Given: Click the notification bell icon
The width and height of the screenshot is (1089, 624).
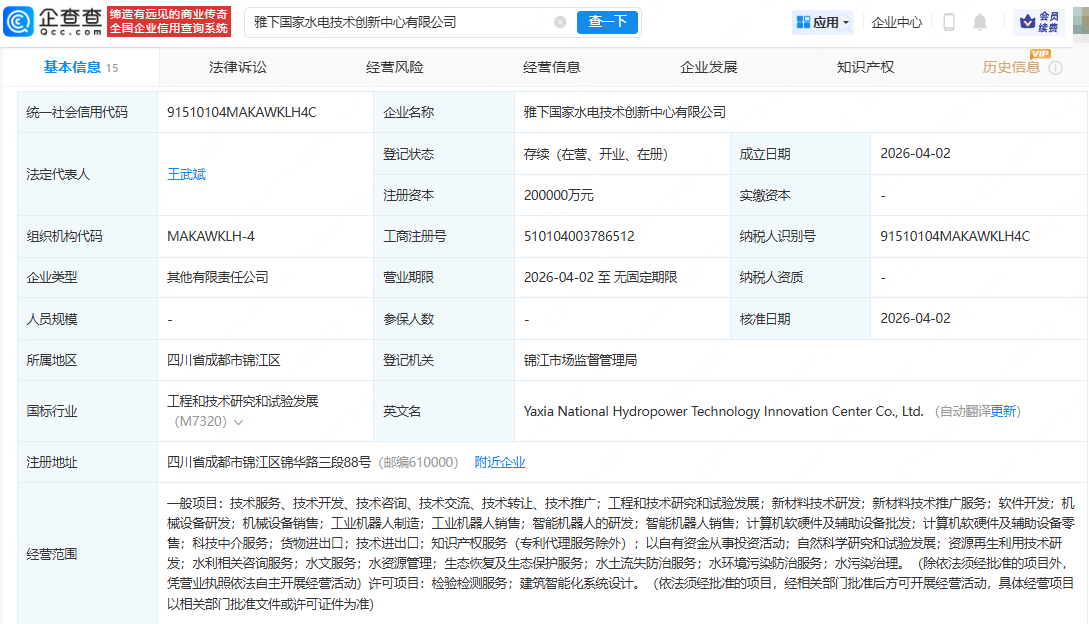Looking at the screenshot, I should 979,21.
